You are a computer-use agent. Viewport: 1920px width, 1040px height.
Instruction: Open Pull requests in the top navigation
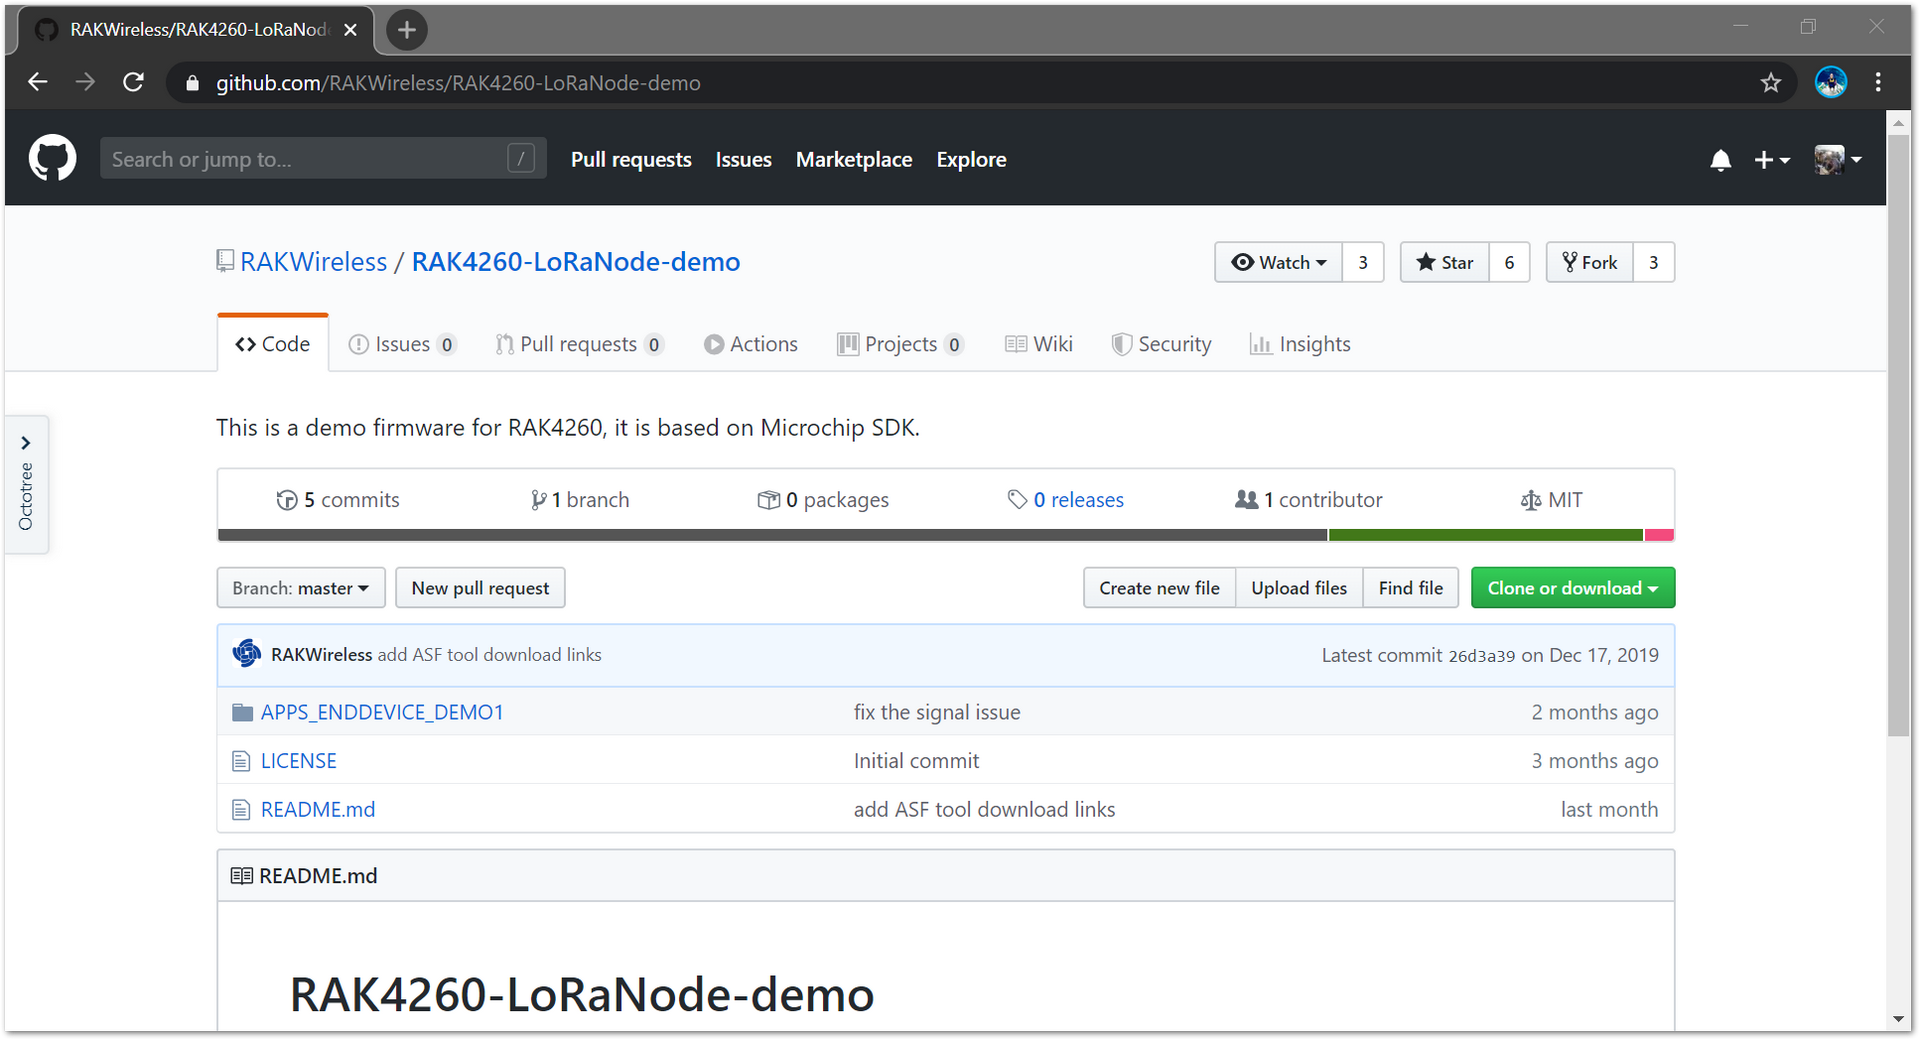coord(631,159)
